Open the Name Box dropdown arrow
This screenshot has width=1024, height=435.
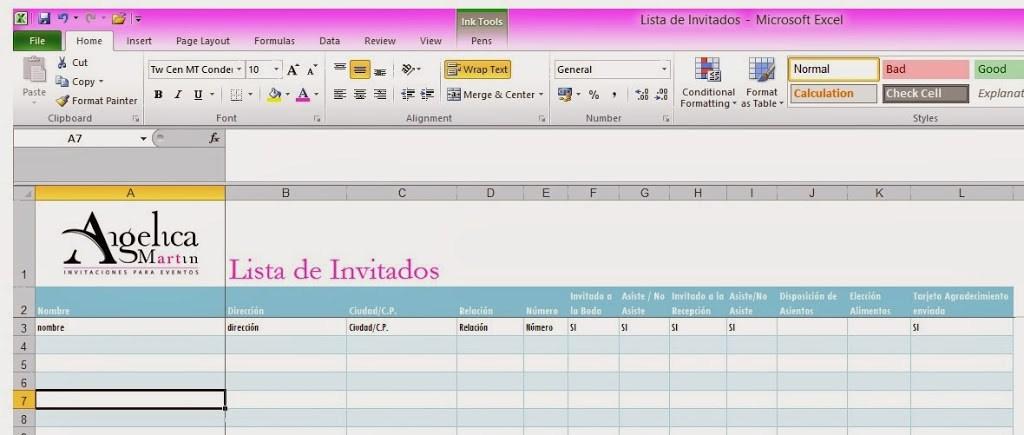143,139
